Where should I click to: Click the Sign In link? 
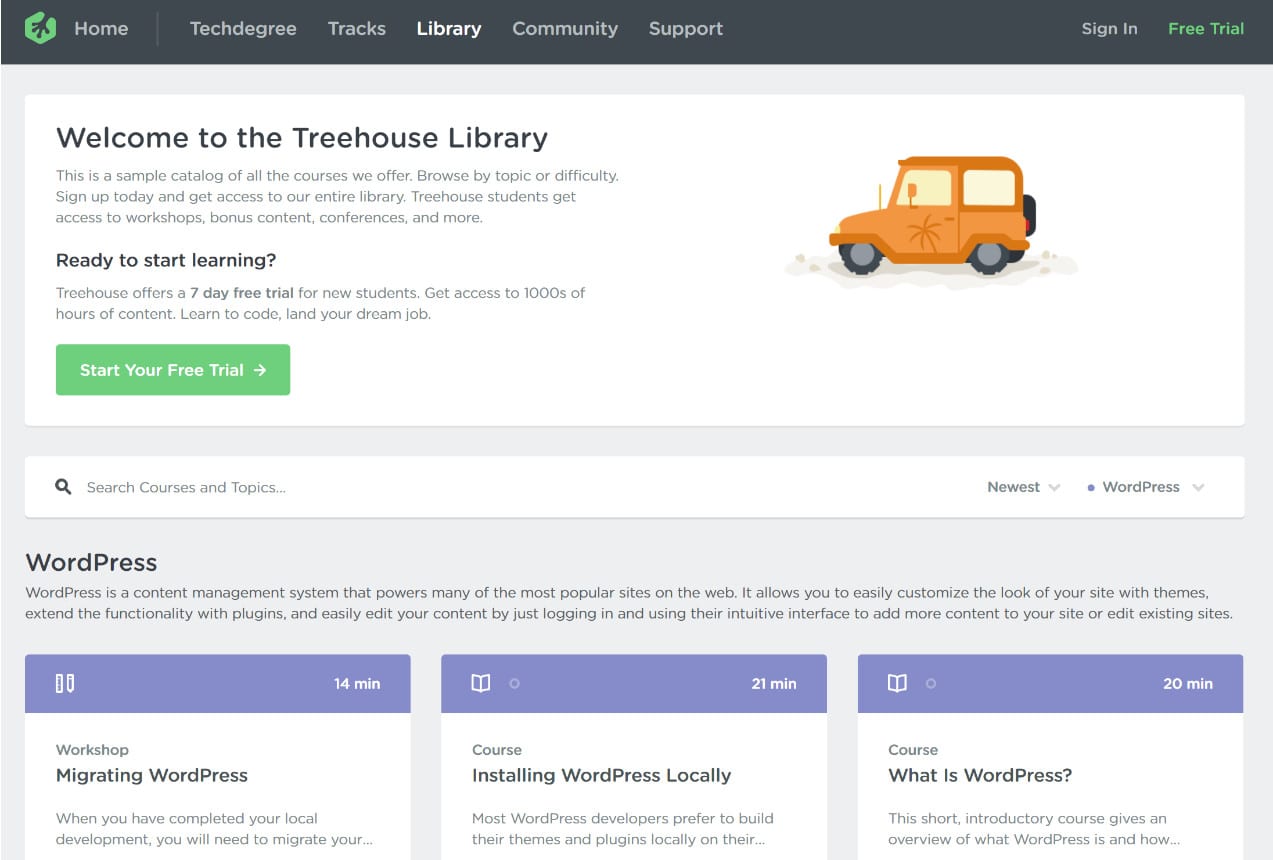point(1108,29)
